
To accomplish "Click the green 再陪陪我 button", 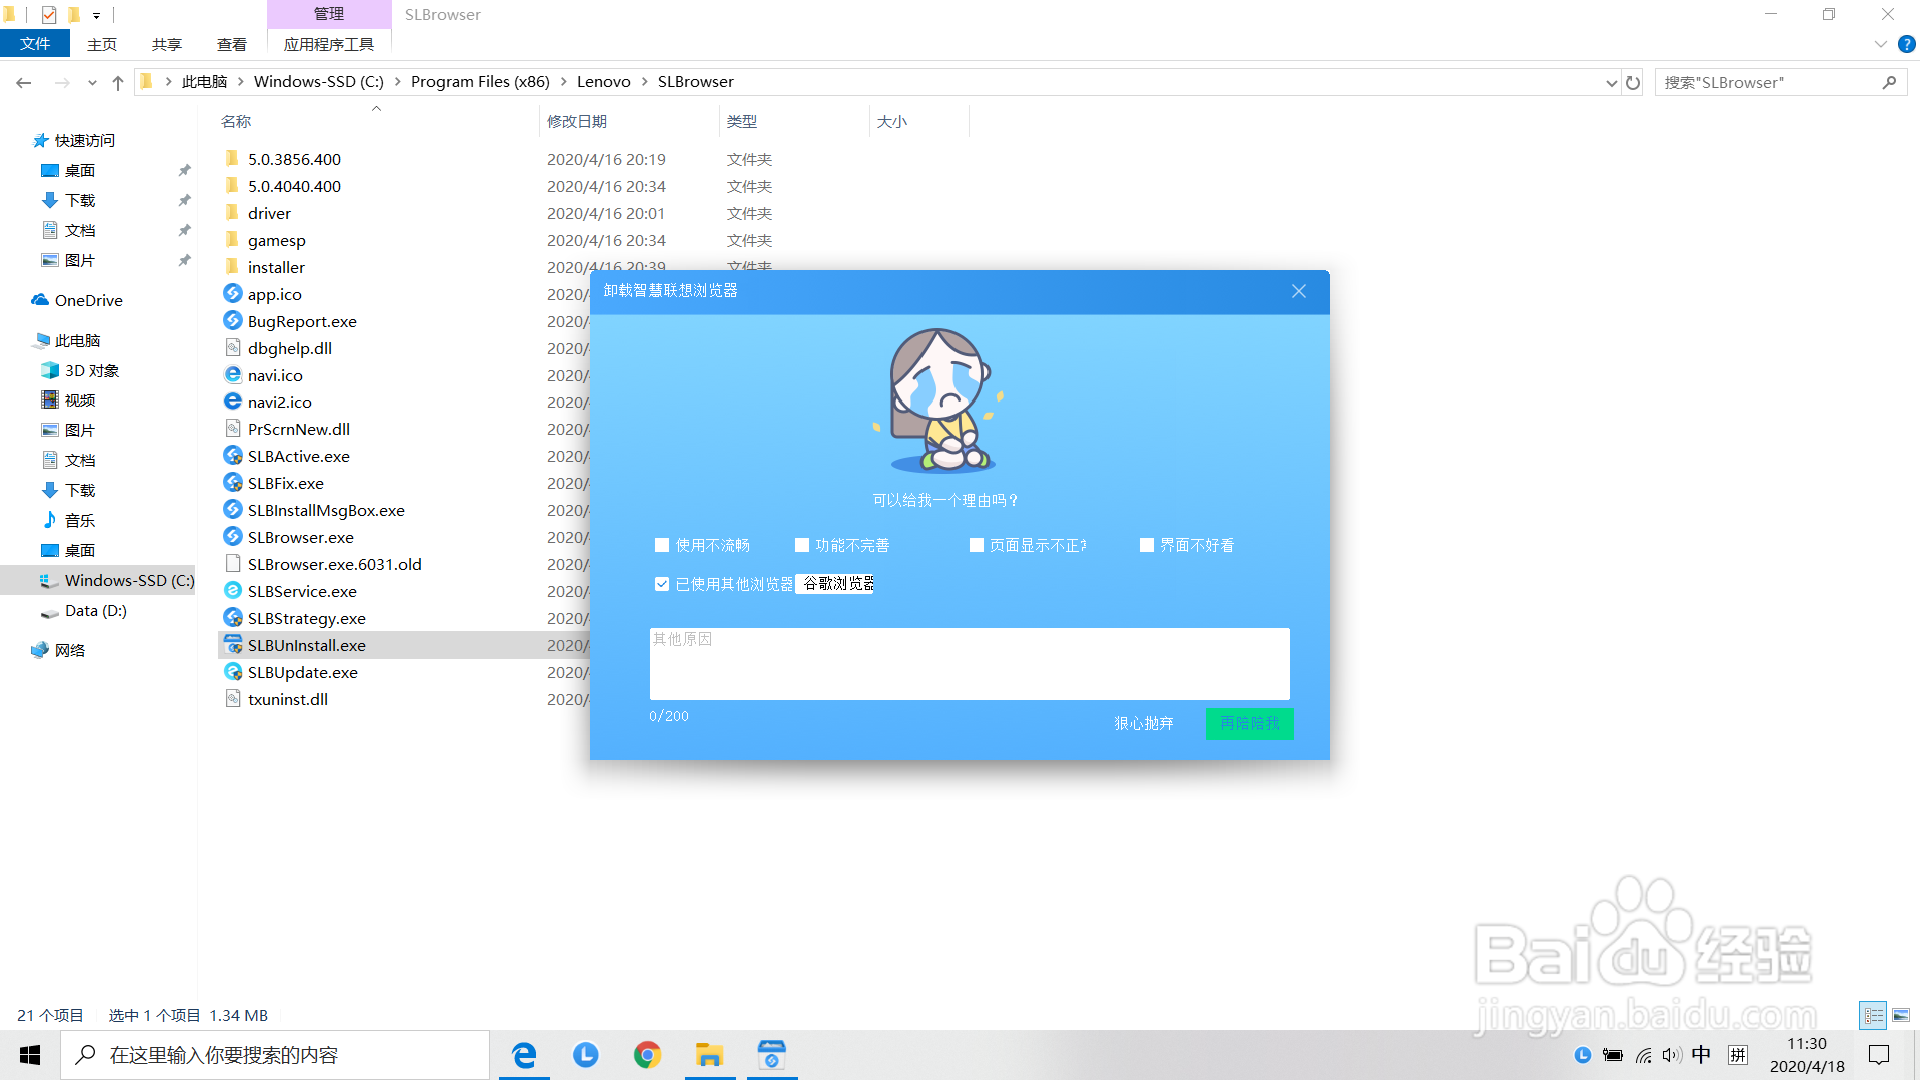I will point(1249,723).
